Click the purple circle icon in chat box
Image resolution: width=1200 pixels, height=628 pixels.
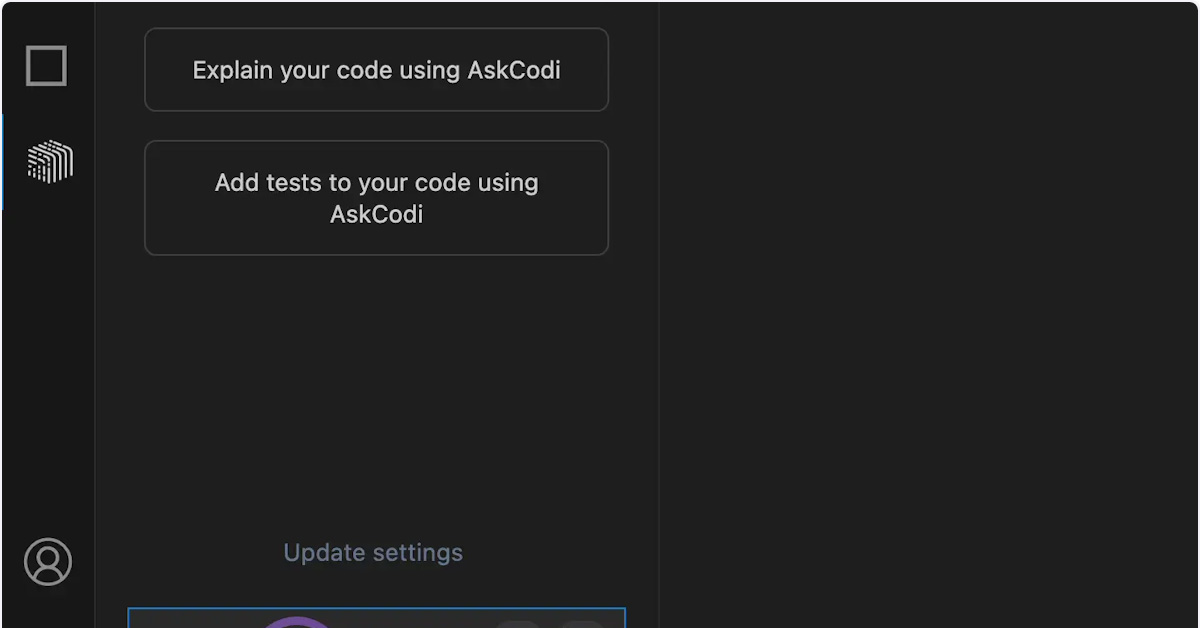(296, 622)
